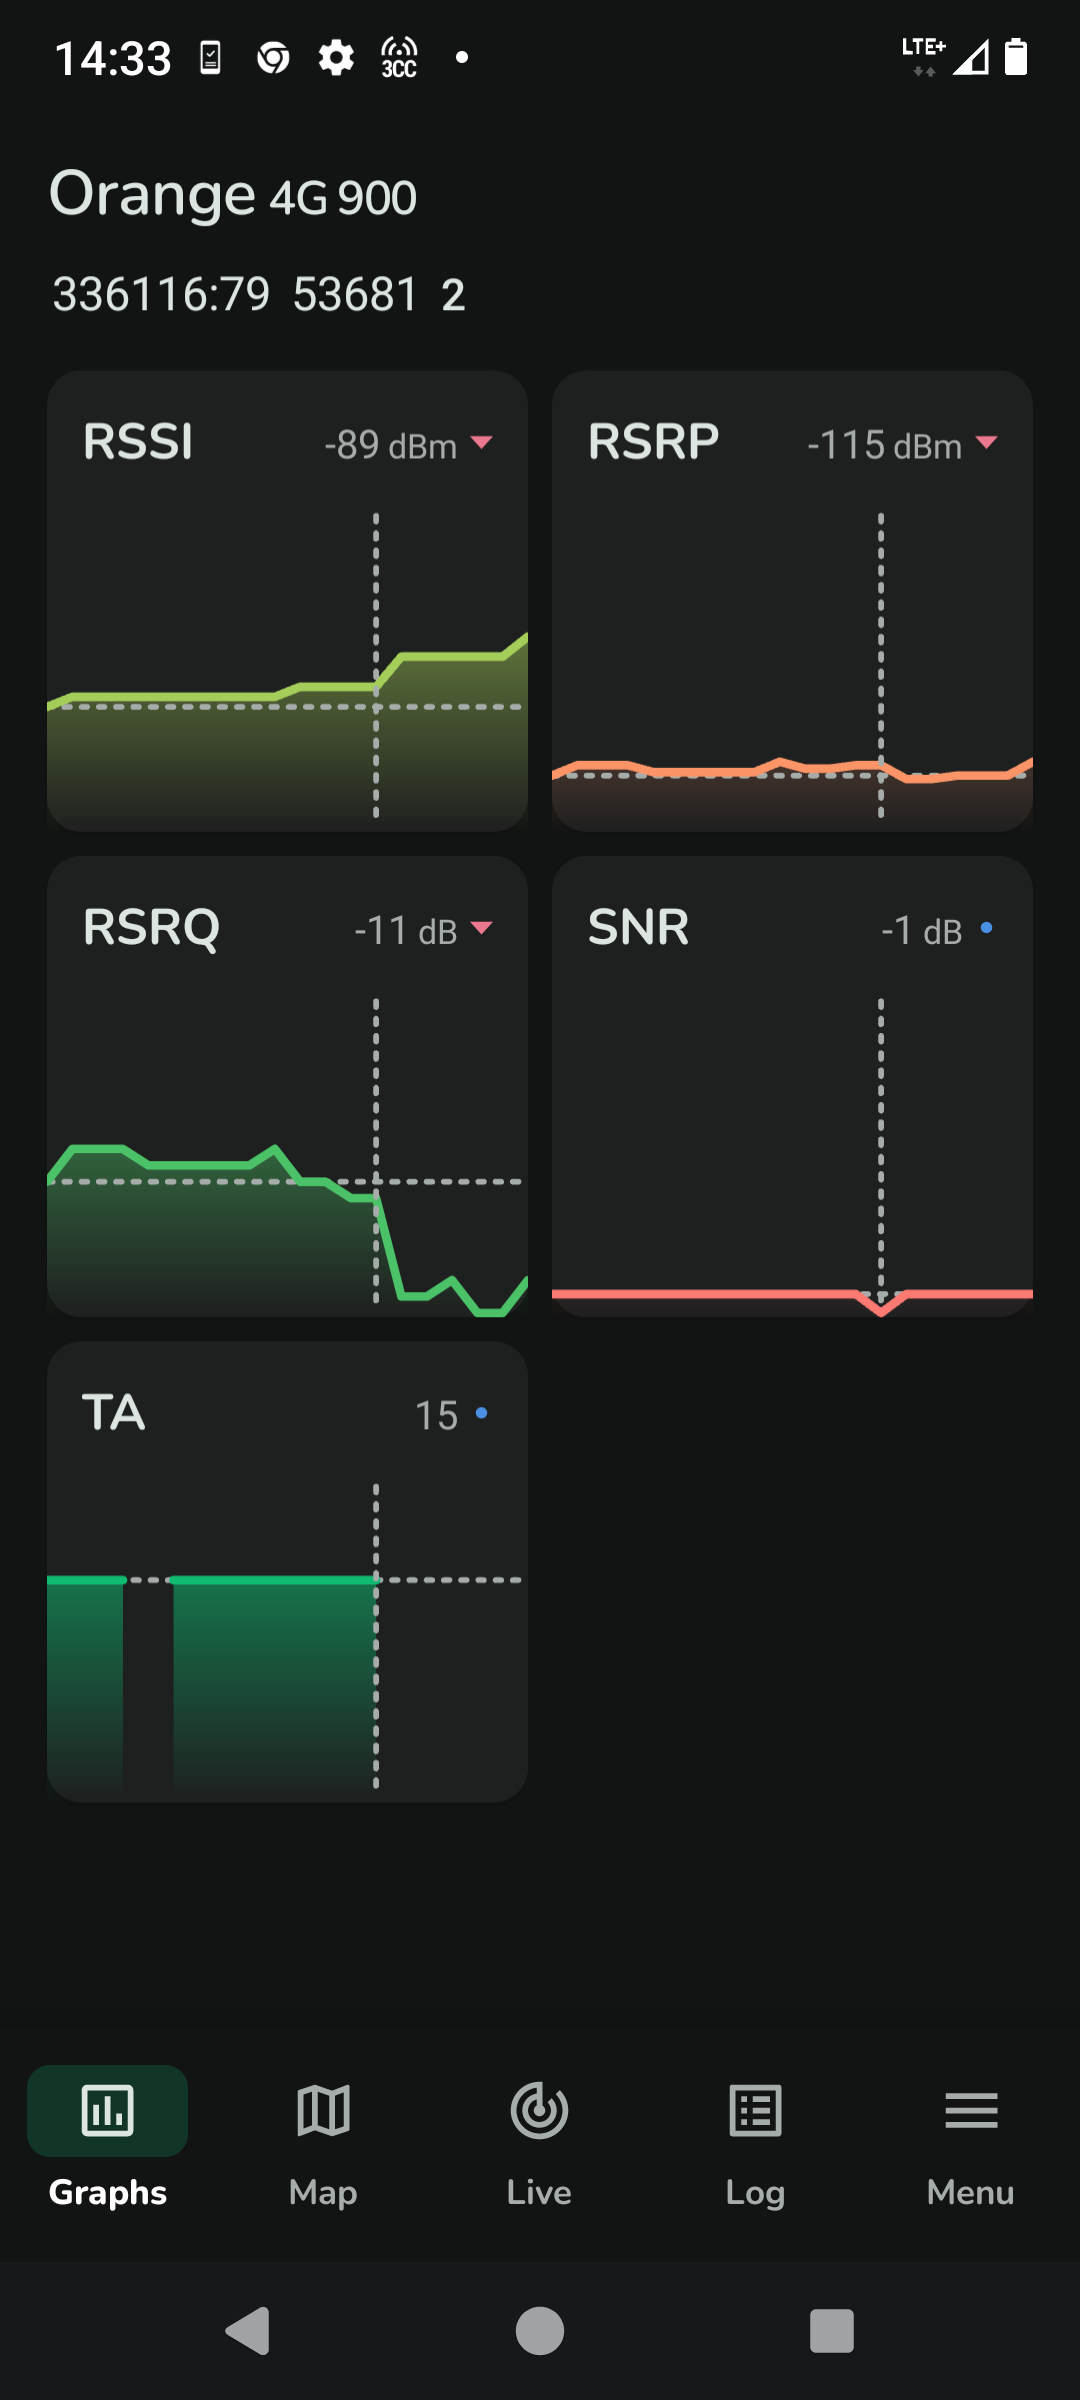1080x2400 pixels.
Task: Tap the Android back button
Action: [248, 2331]
